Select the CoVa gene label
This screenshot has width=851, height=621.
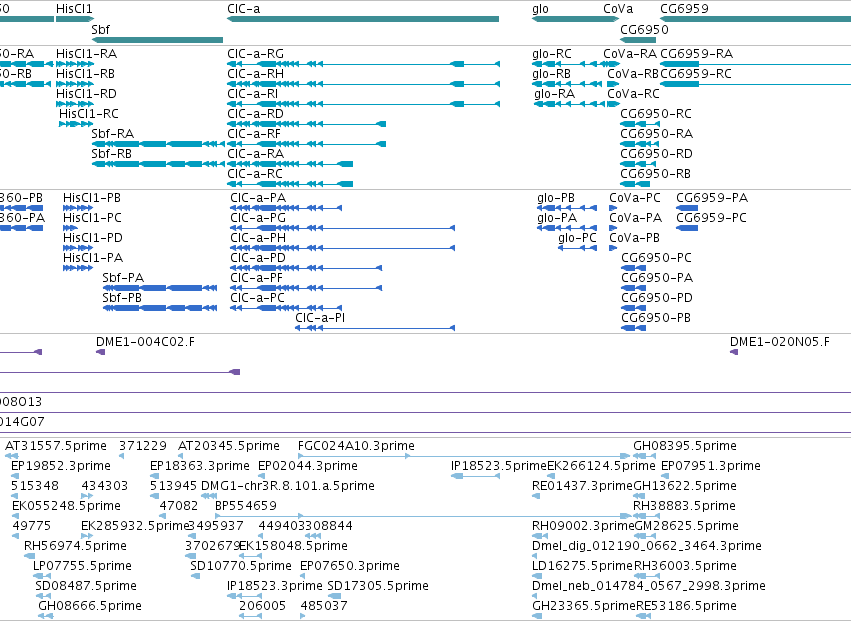point(618,9)
